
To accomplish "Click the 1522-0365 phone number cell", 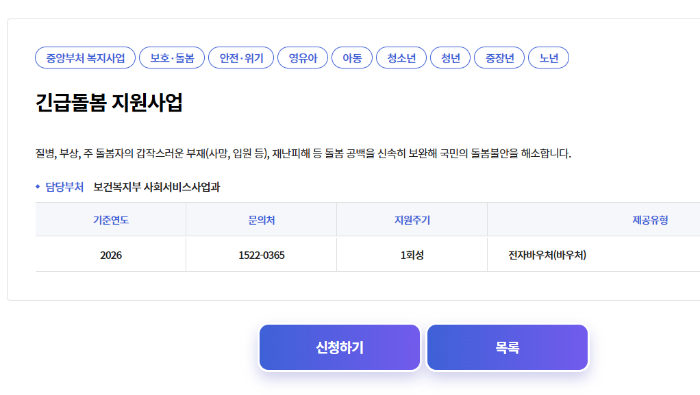I will coord(261,255).
